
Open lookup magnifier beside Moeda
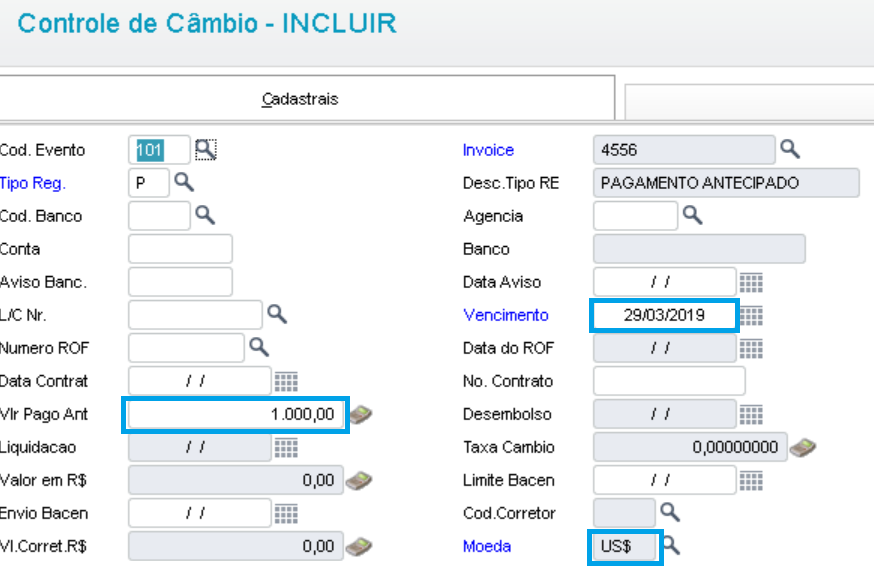point(671,546)
